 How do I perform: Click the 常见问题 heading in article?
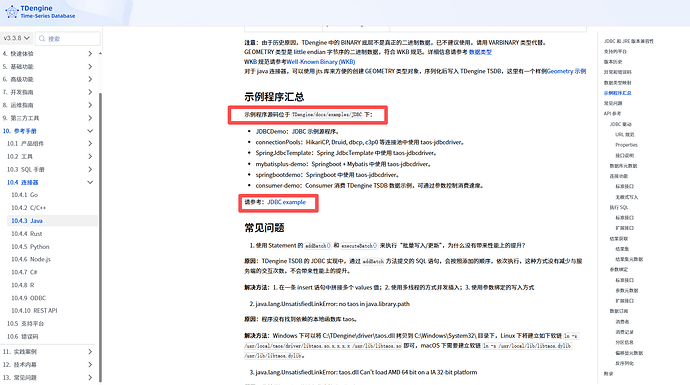(x=264, y=228)
